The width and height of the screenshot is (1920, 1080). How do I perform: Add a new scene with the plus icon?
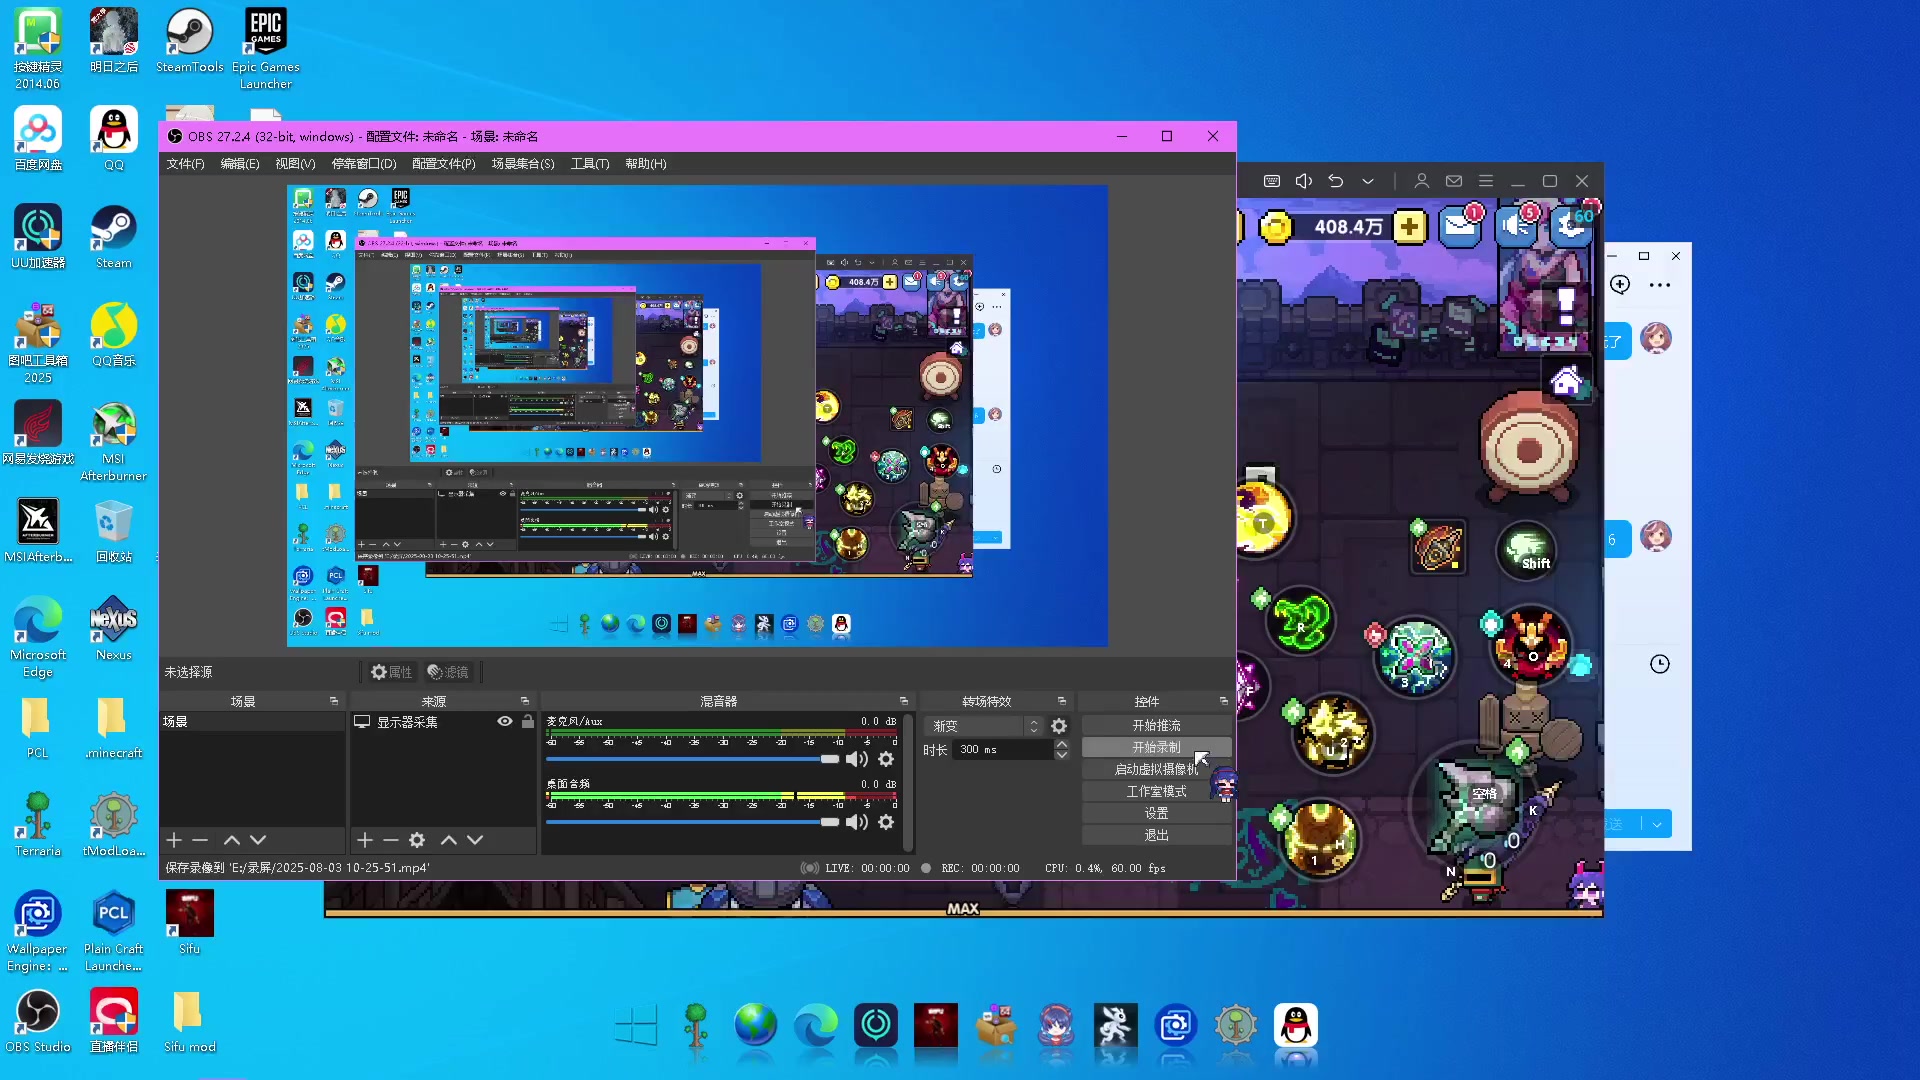click(x=174, y=840)
